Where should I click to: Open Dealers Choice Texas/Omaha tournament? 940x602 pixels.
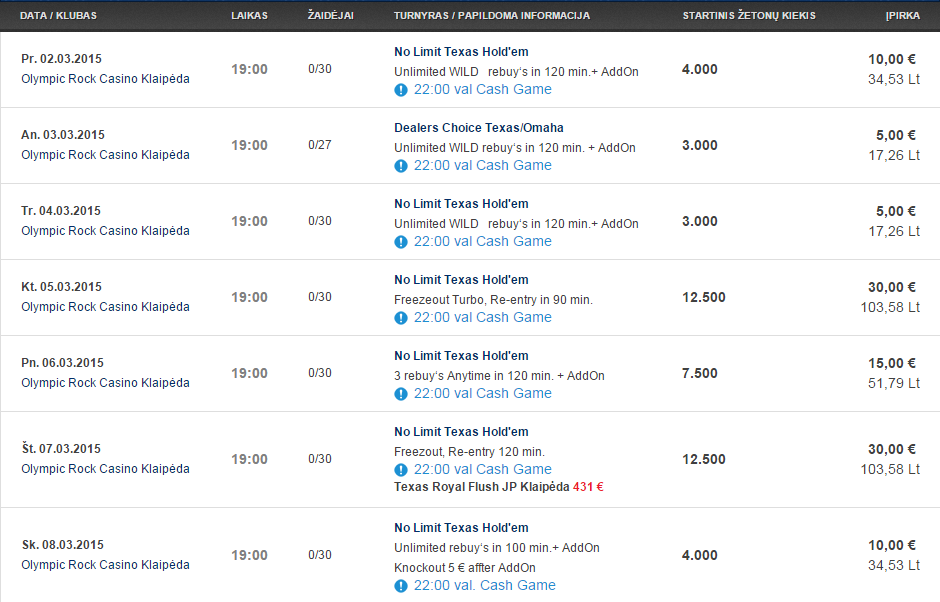pyautogui.click(x=478, y=128)
